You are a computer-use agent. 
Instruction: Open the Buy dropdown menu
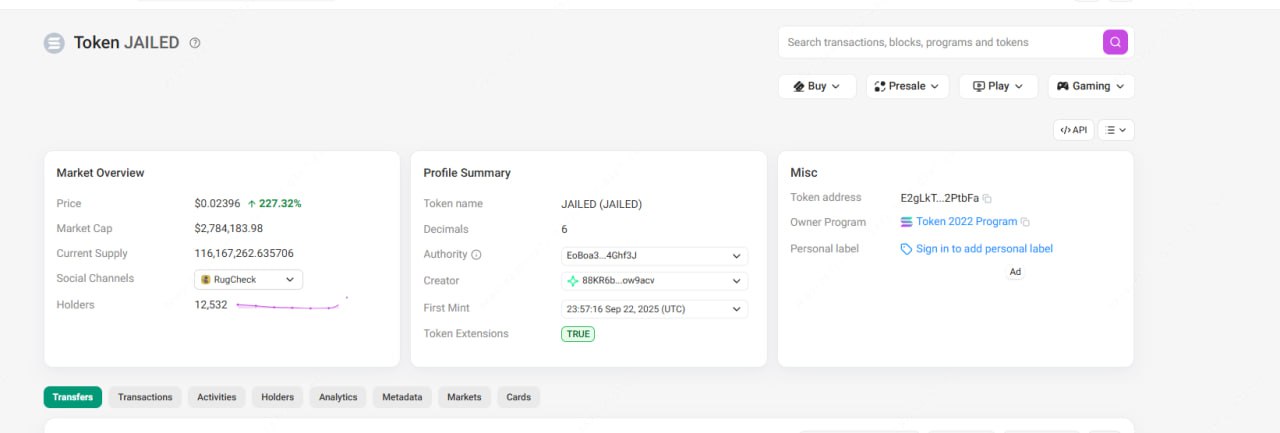(x=817, y=86)
